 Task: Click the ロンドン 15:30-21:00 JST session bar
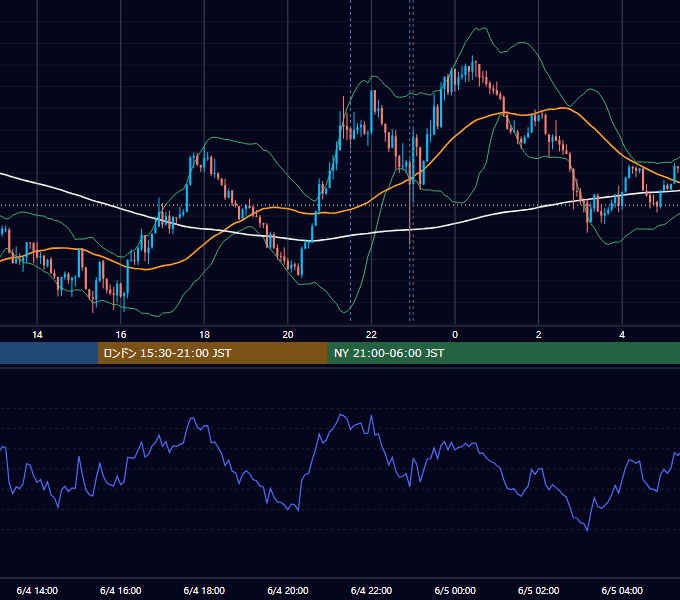click(212, 353)
